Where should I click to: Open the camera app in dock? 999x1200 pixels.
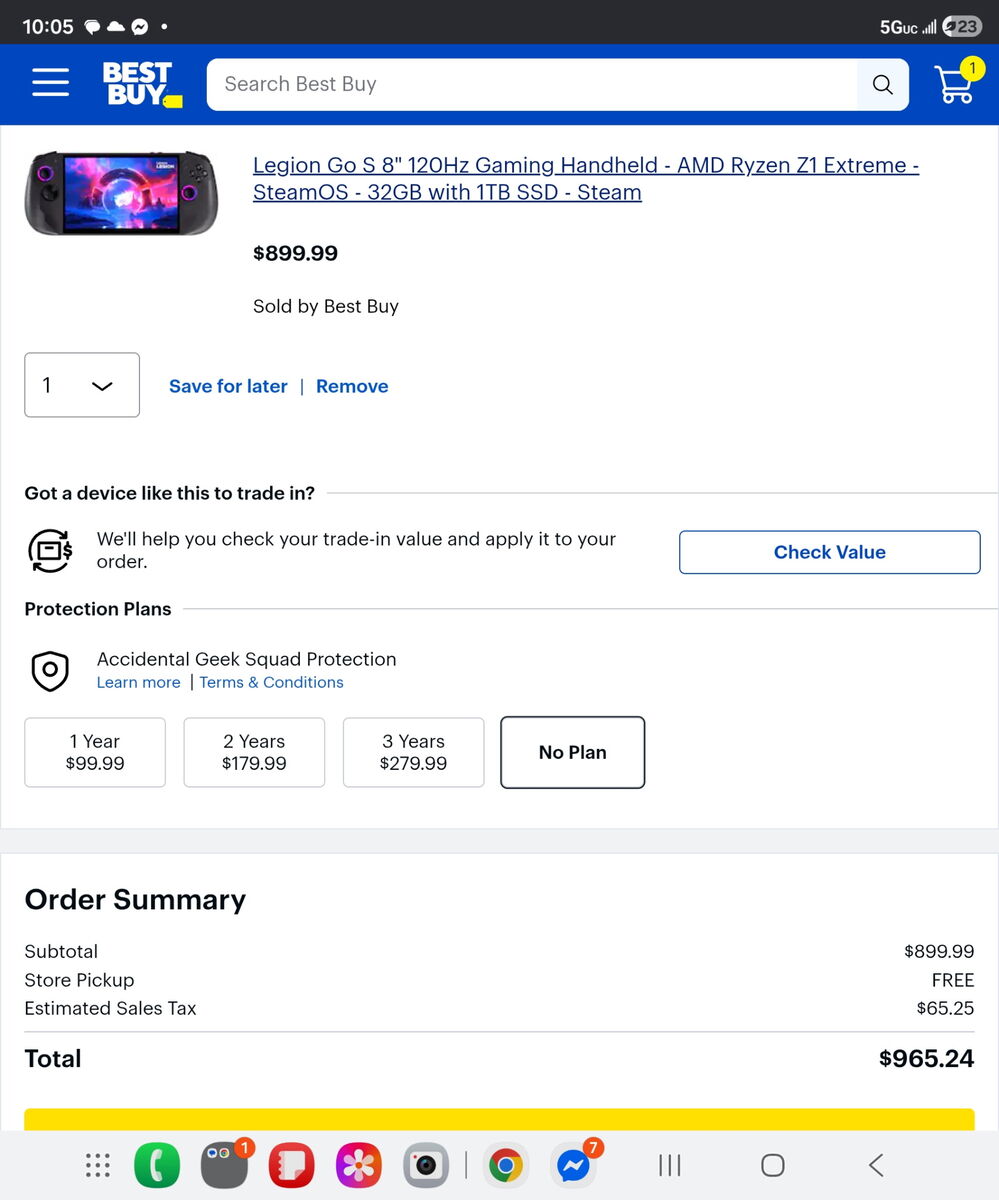[426, 1165]
